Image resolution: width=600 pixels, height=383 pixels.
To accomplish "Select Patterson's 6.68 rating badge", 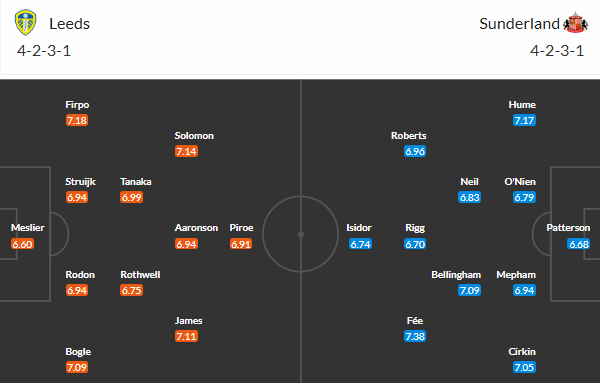I will click(579, 244).
